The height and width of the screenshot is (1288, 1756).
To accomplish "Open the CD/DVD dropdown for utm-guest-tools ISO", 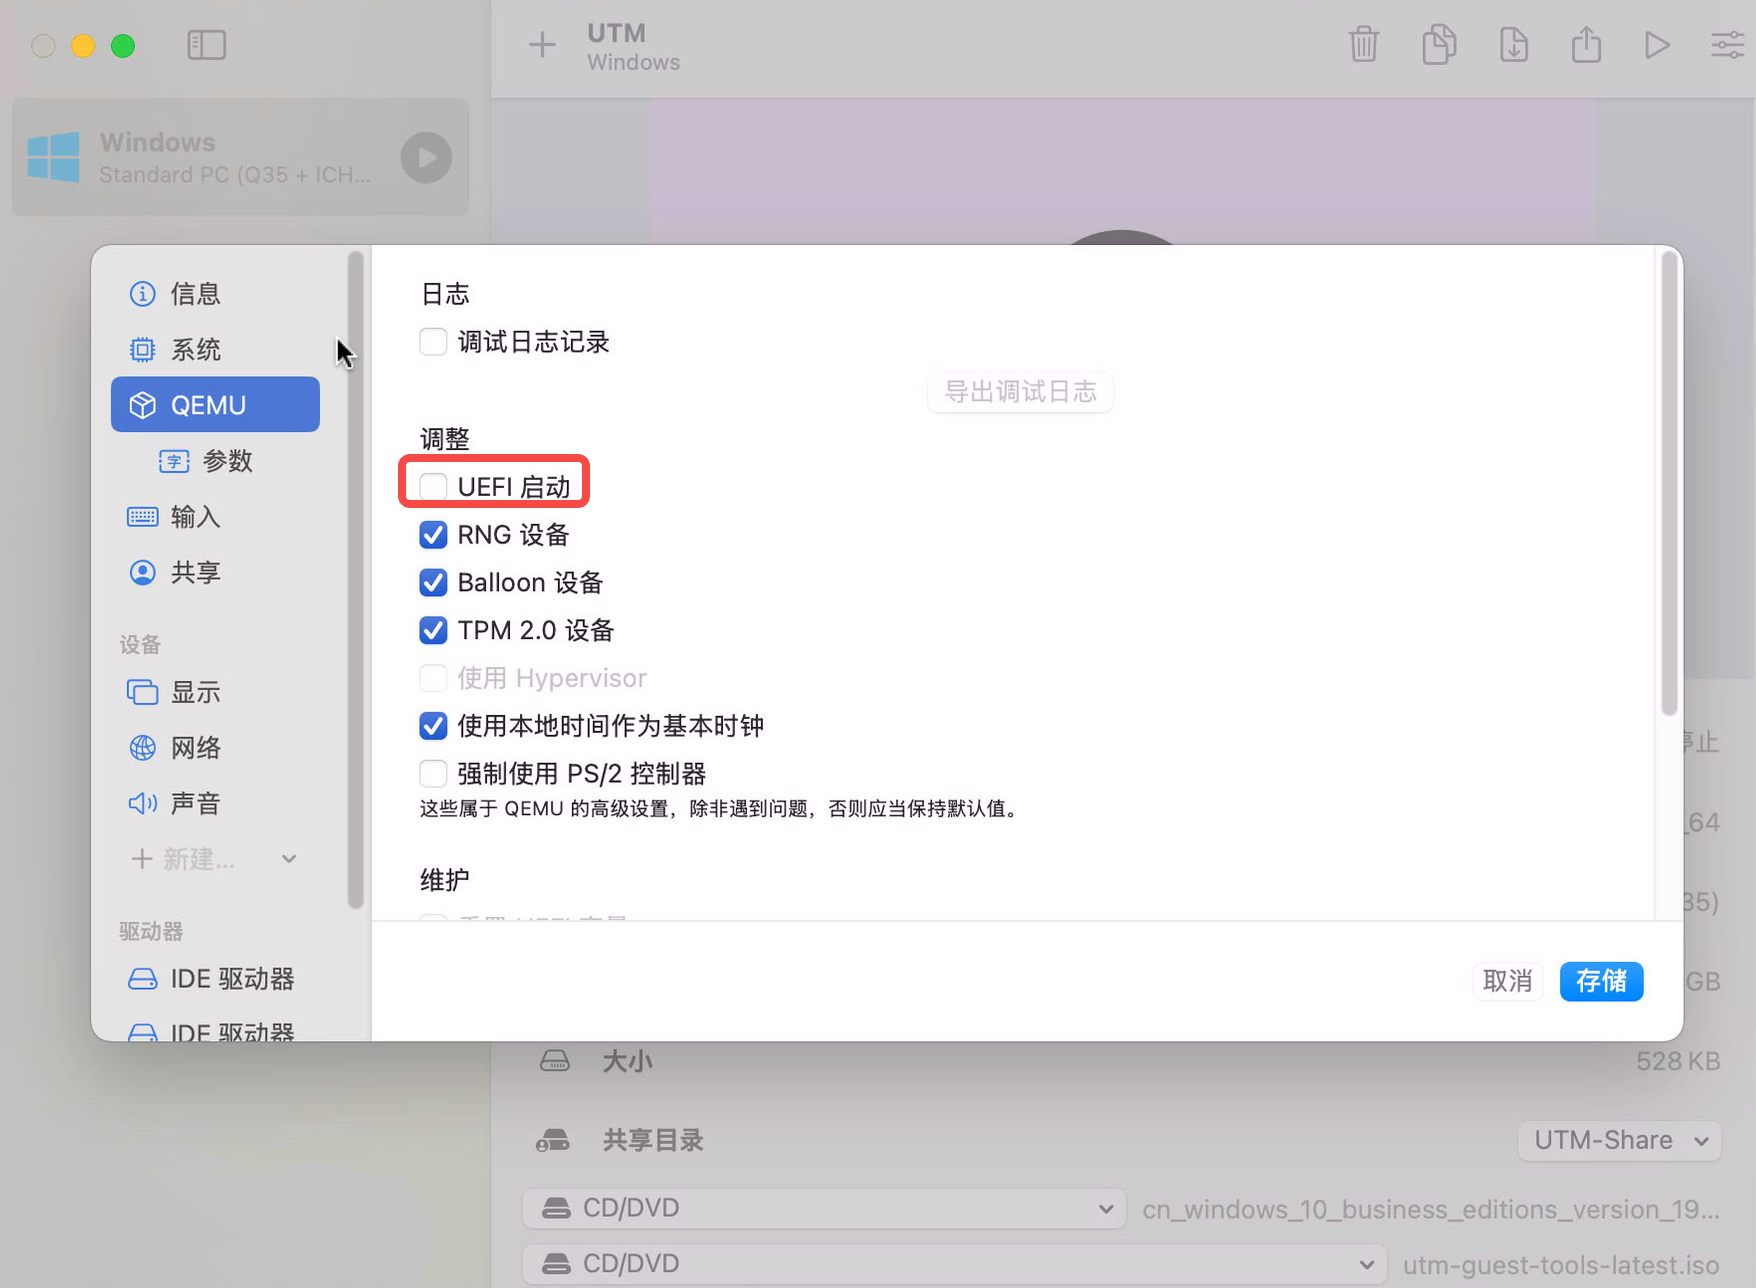I will coord(955,1264).
